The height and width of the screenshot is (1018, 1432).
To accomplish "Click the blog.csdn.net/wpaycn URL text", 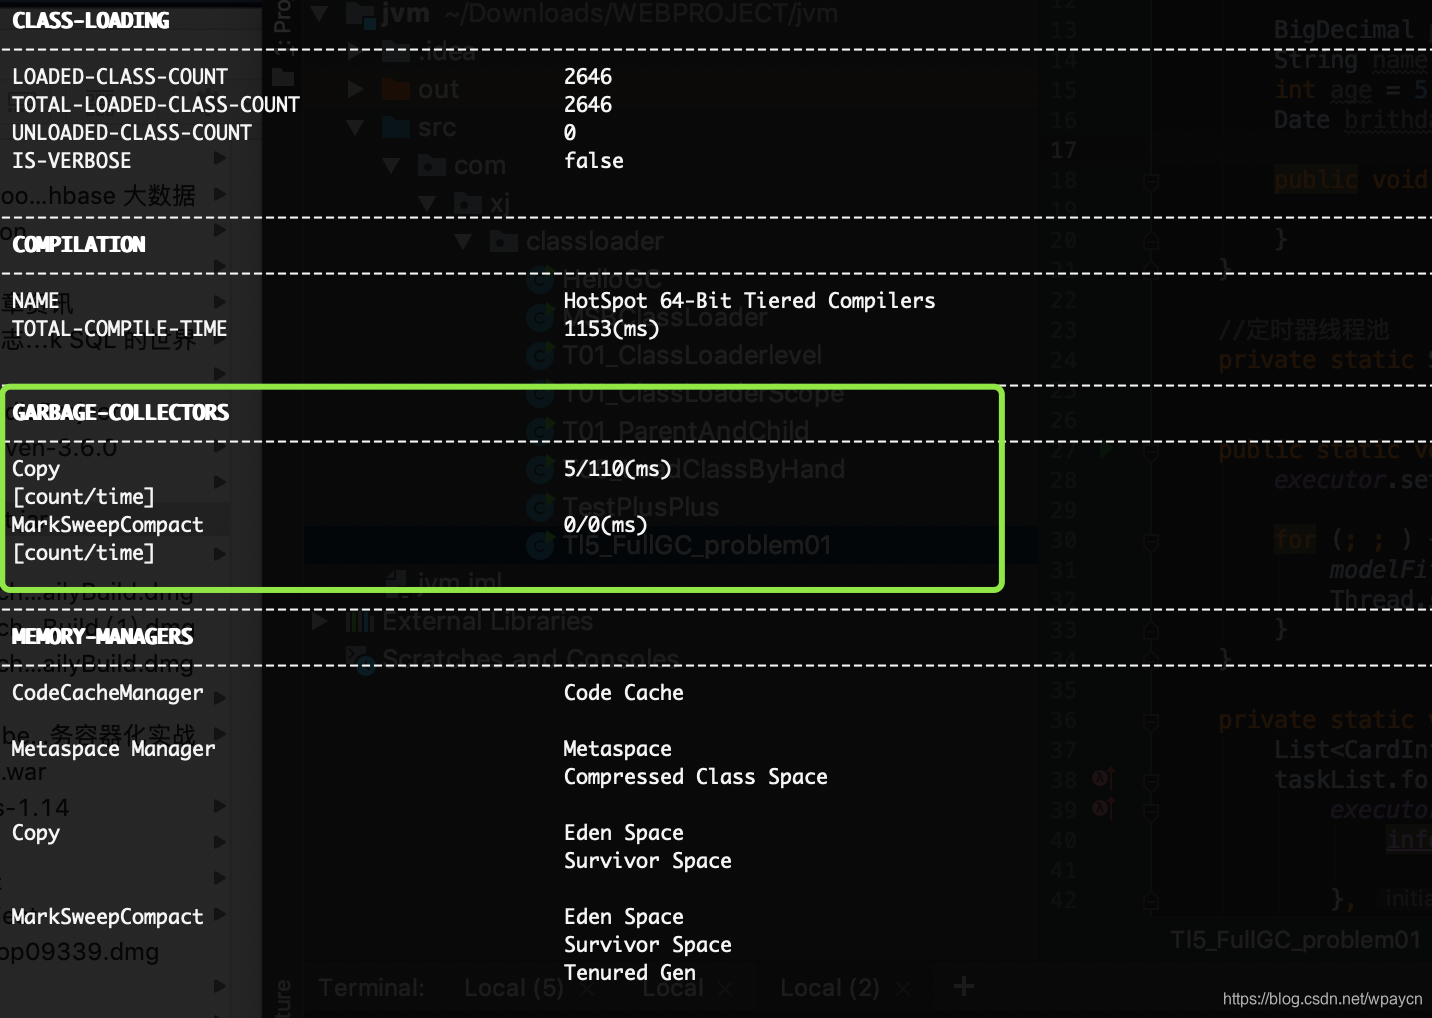I will [1323, 998].
